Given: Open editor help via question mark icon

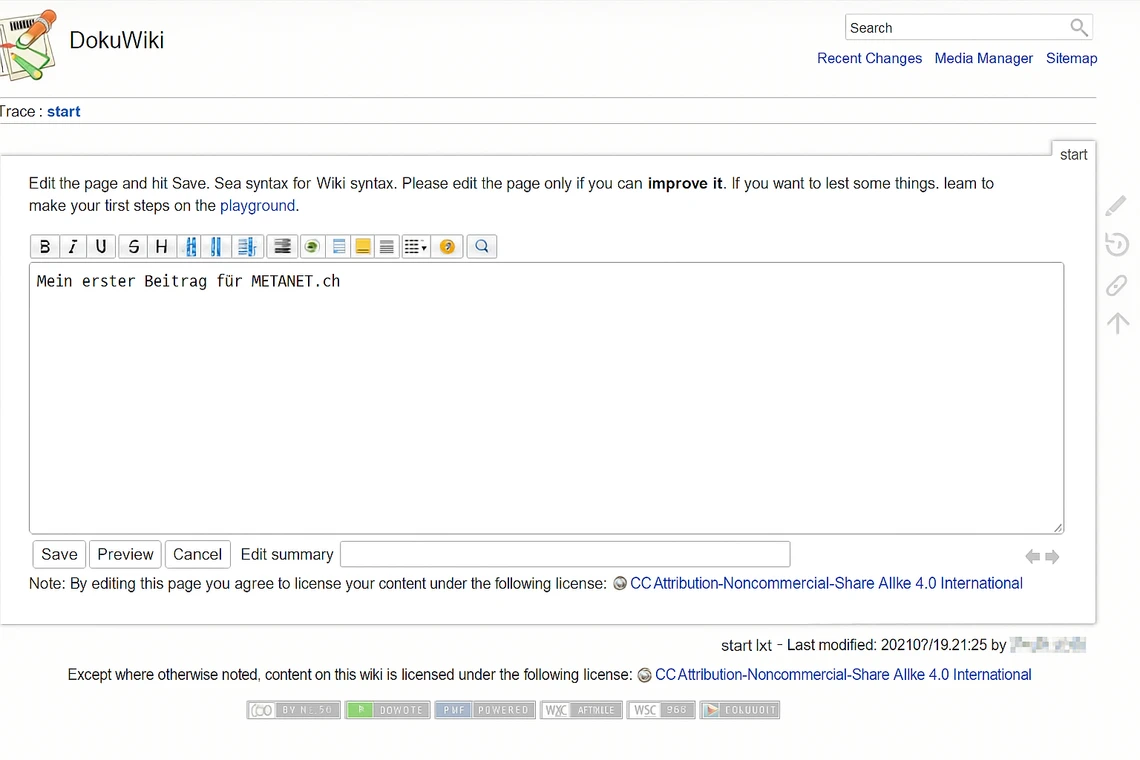Looking at the screenshot, I should tap(447, 246).
